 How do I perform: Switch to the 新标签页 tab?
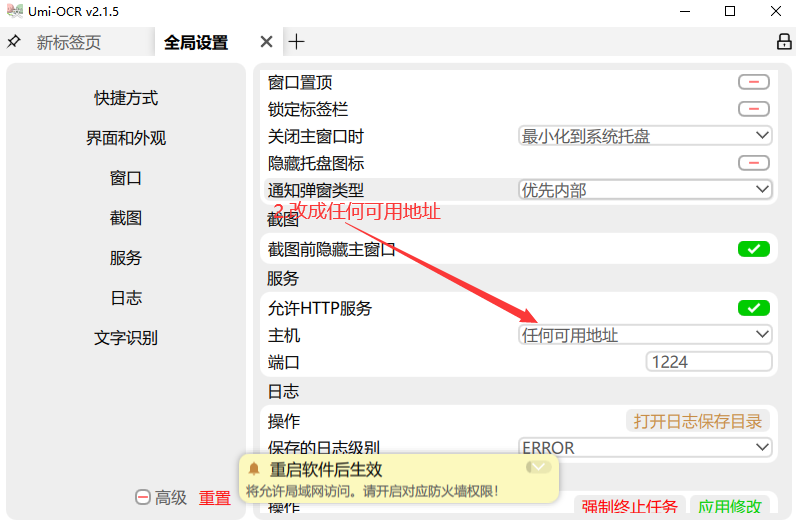[x=69, y=43]
